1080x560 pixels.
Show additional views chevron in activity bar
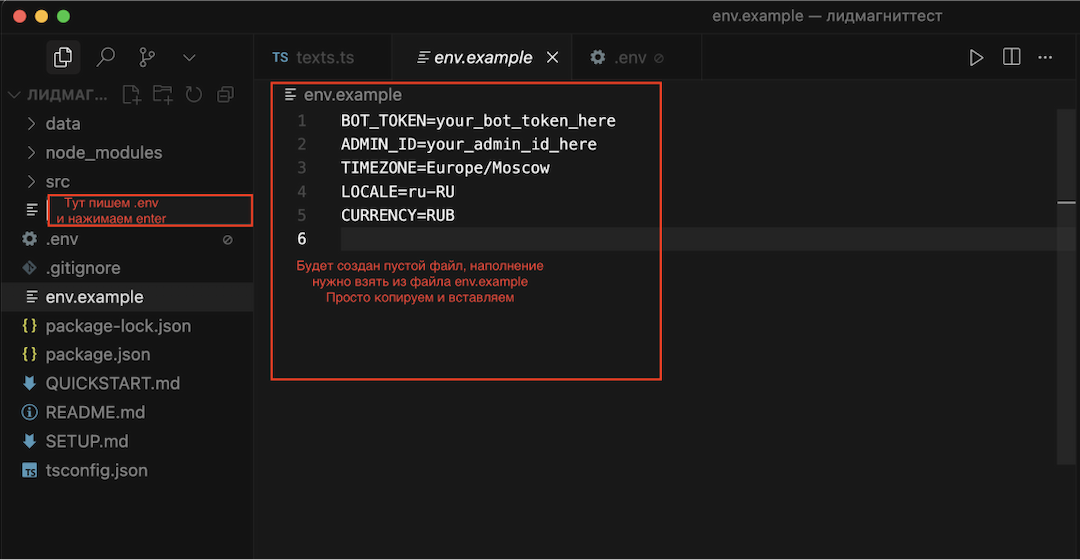point(189,58)
